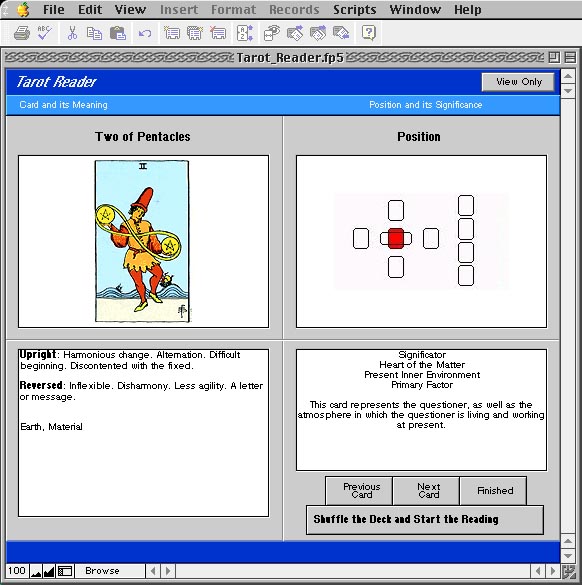Create a New Record via toolbar icon
Screen dimensions: 582x585
(172, 33)
